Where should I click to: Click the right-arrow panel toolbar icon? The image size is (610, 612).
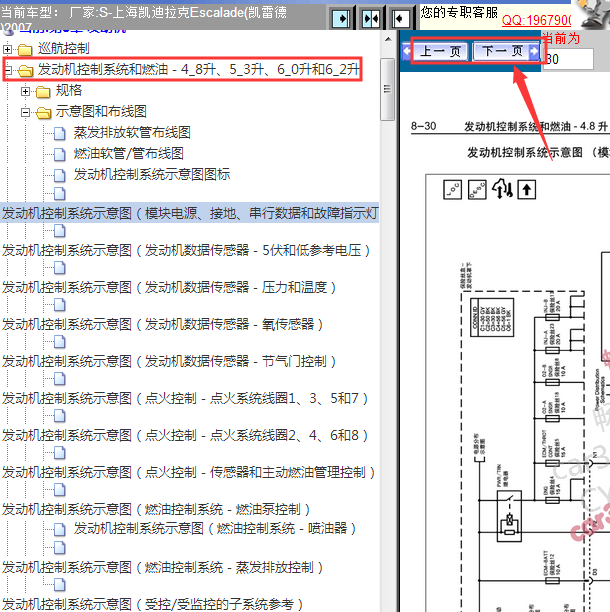tap(341, 18)
